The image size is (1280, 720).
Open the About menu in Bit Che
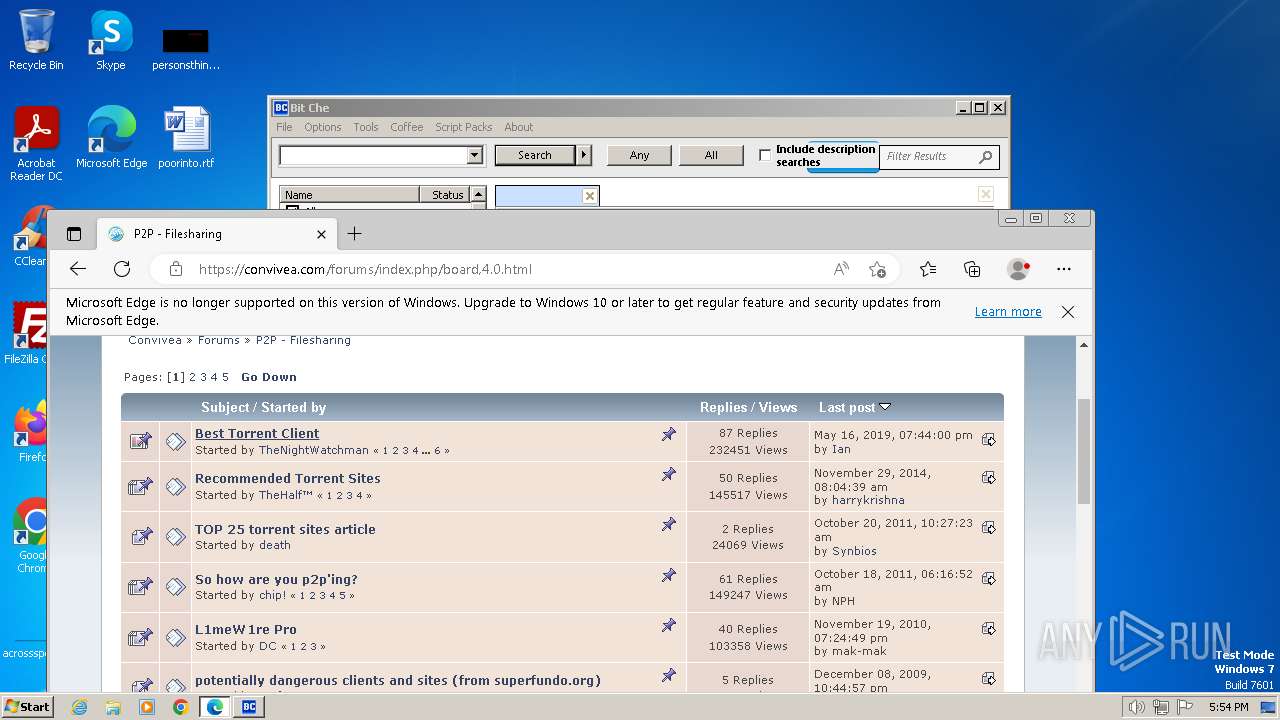coord(518,127)
